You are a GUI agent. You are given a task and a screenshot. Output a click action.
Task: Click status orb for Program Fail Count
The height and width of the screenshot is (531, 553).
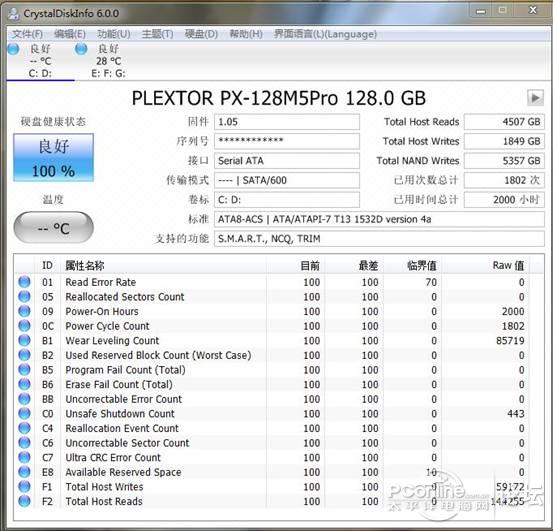tap(24, 370)
